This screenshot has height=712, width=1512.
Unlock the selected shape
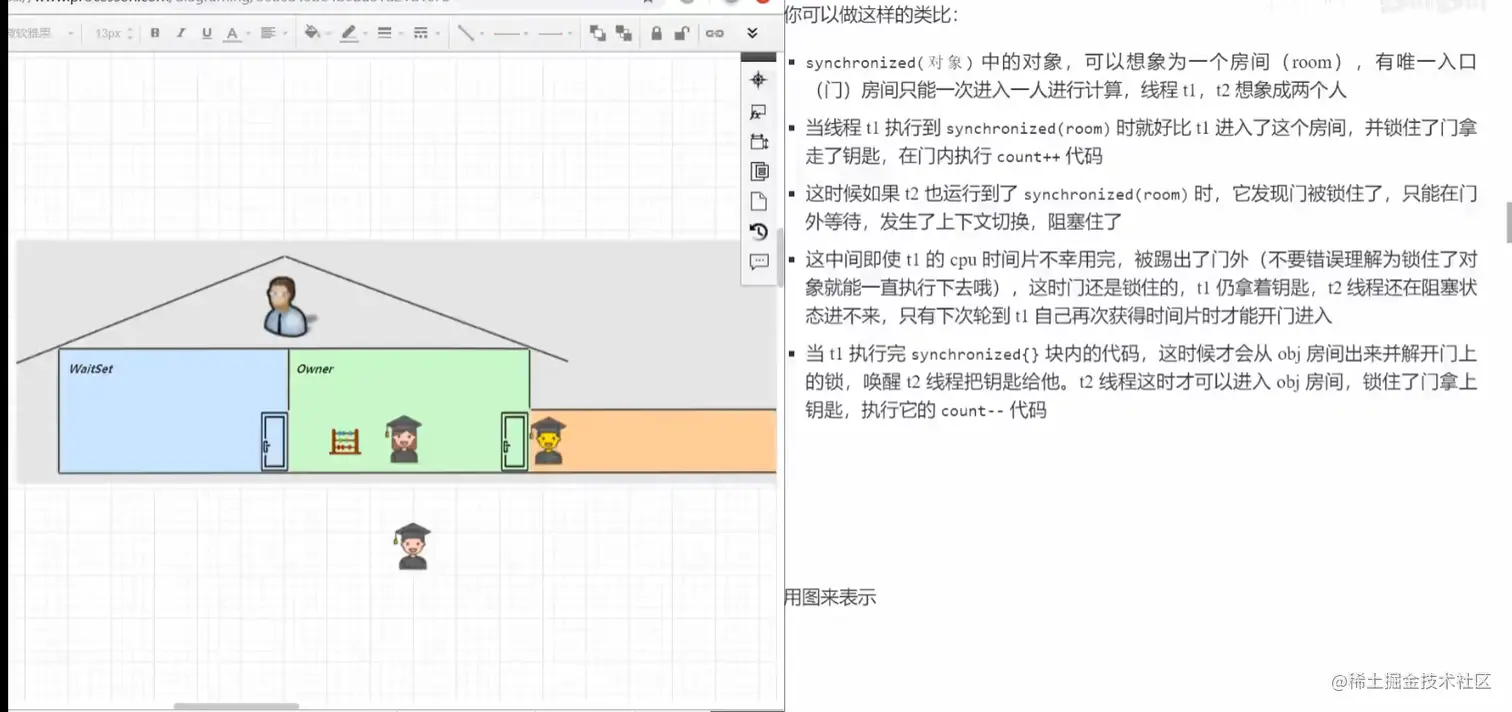(x=682, y=33)
